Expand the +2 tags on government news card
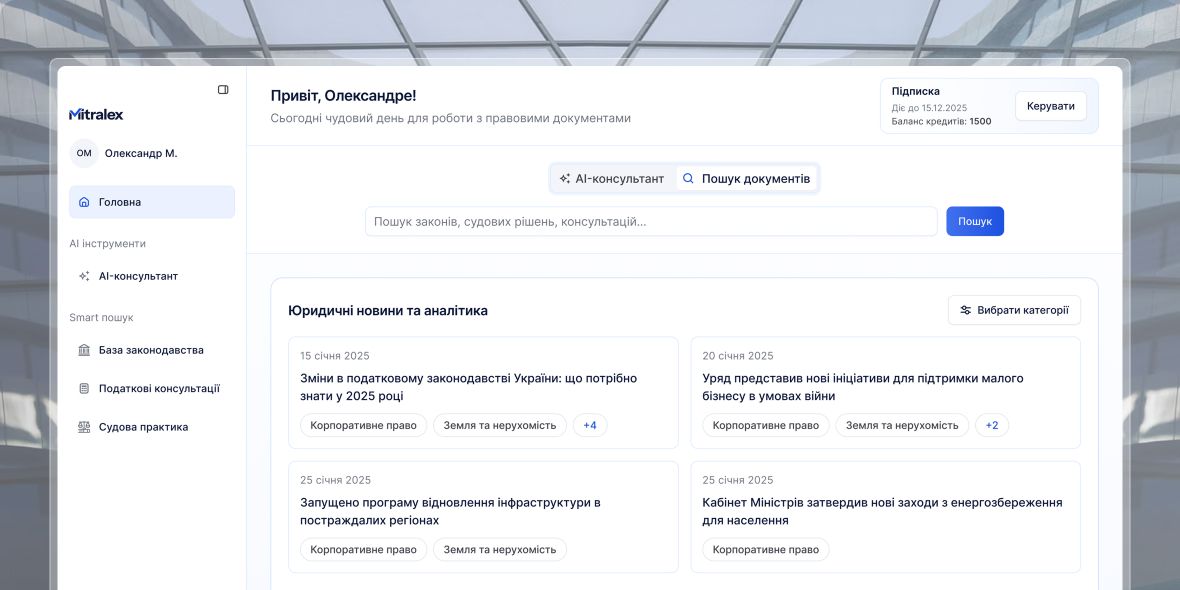The image size is (1180, 590). click(x=992, y=424)
